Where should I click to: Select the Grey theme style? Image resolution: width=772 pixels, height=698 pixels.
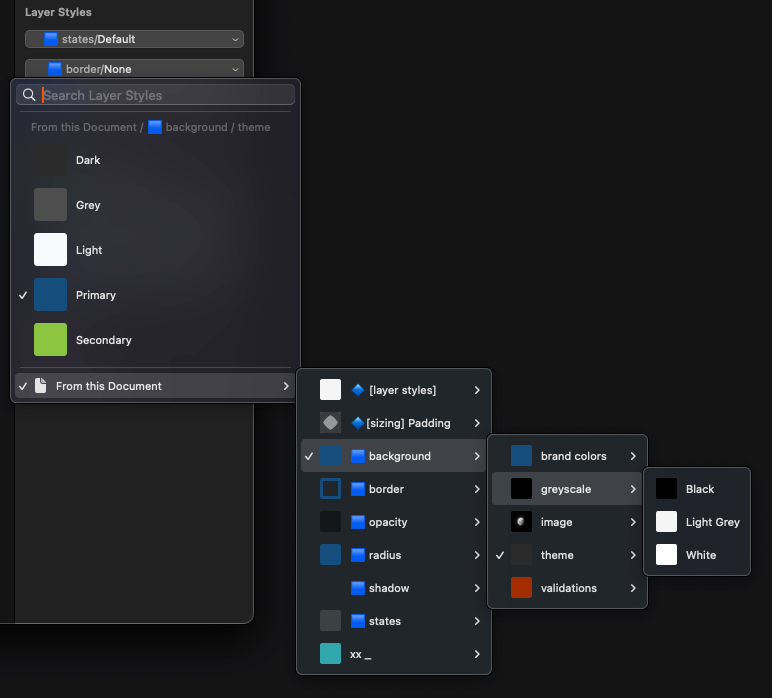[x=155, y=205]
